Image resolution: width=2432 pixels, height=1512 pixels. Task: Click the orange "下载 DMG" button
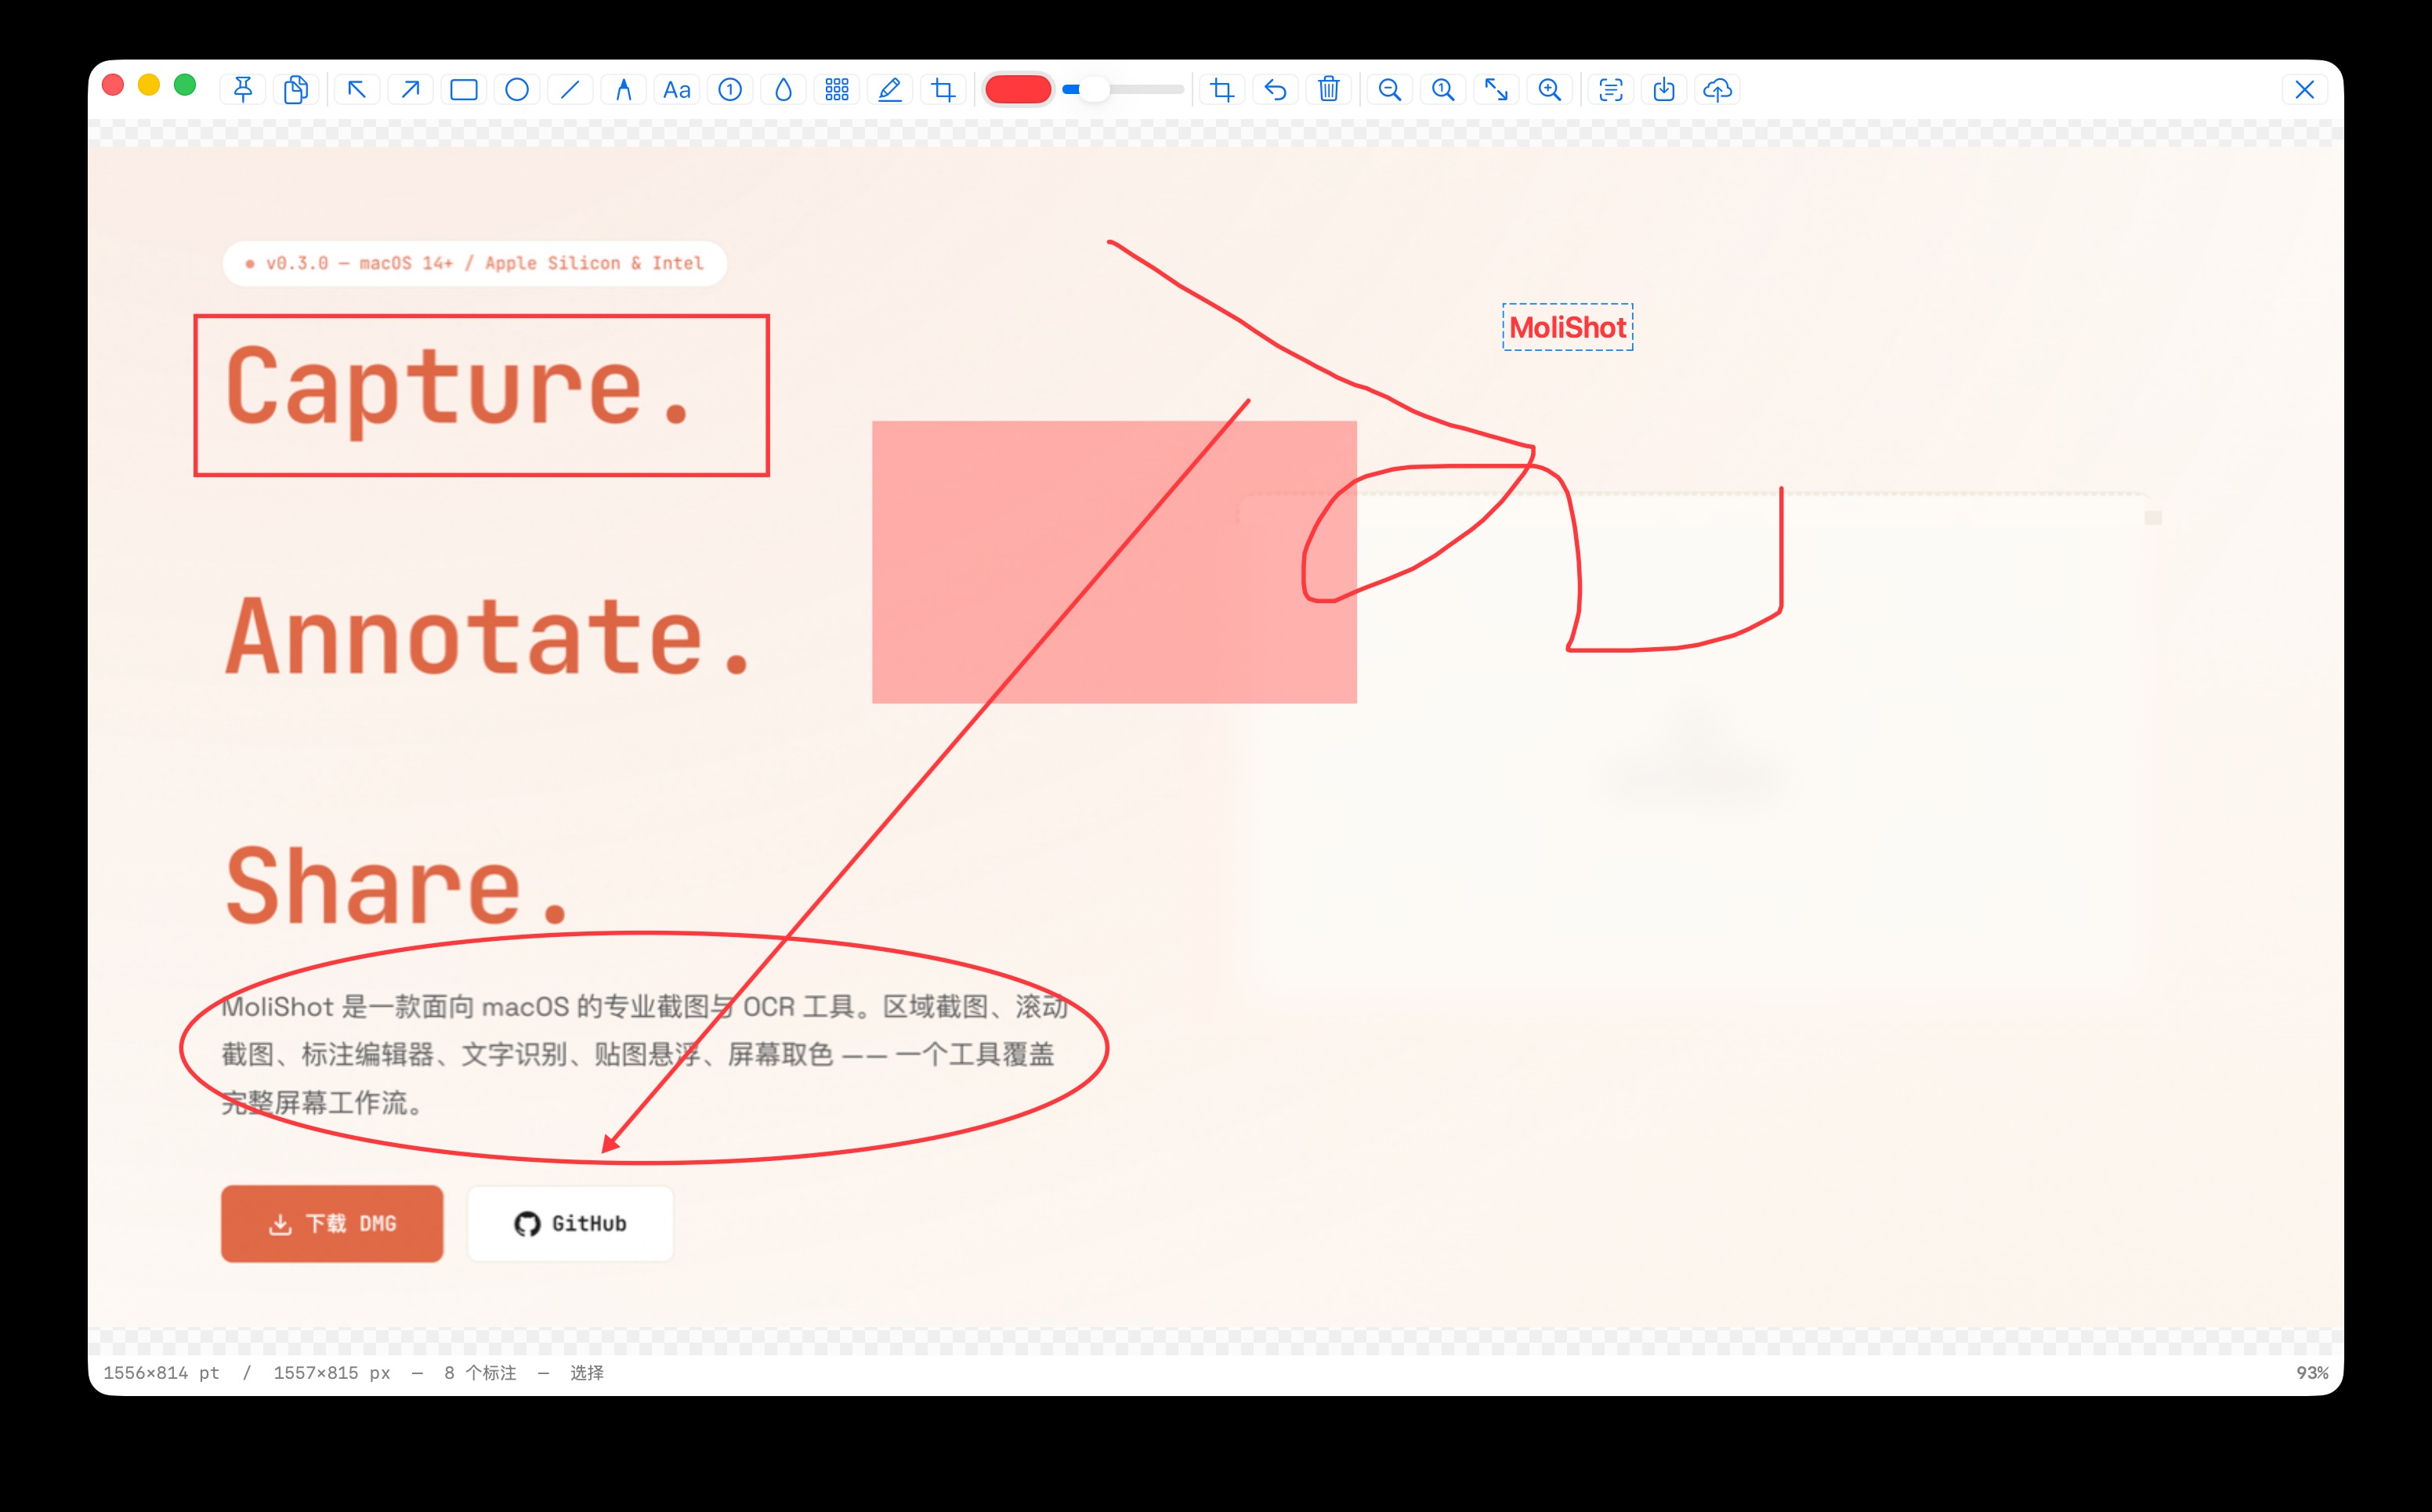pyautogui.click(x=332, y=1224)
